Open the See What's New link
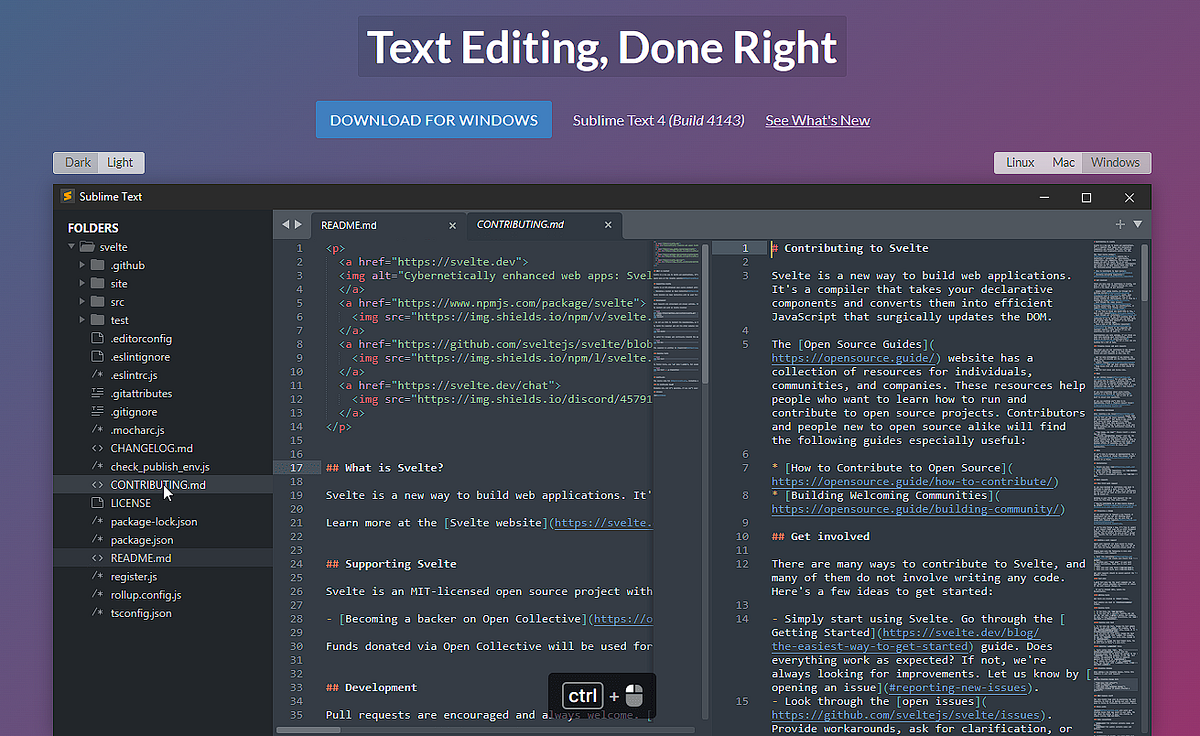This screenshot has width=1200, height=736. point(817,120)
